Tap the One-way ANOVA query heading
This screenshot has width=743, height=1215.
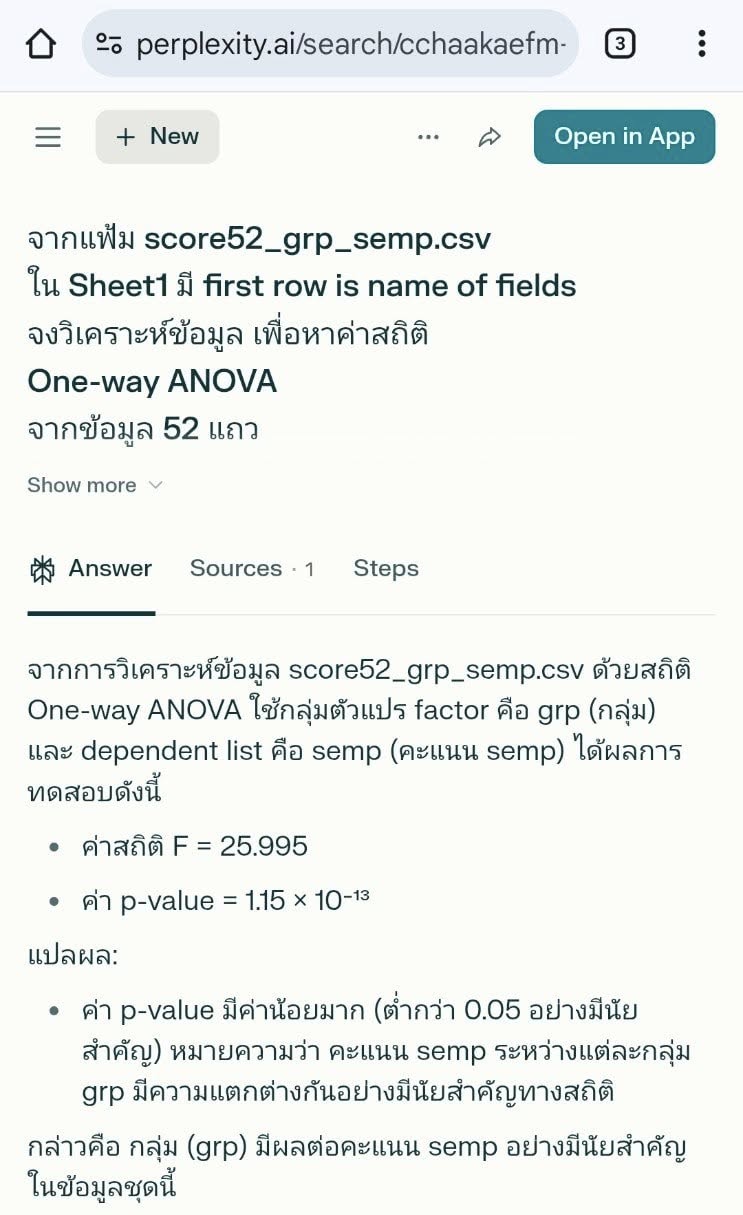[152, 381]
